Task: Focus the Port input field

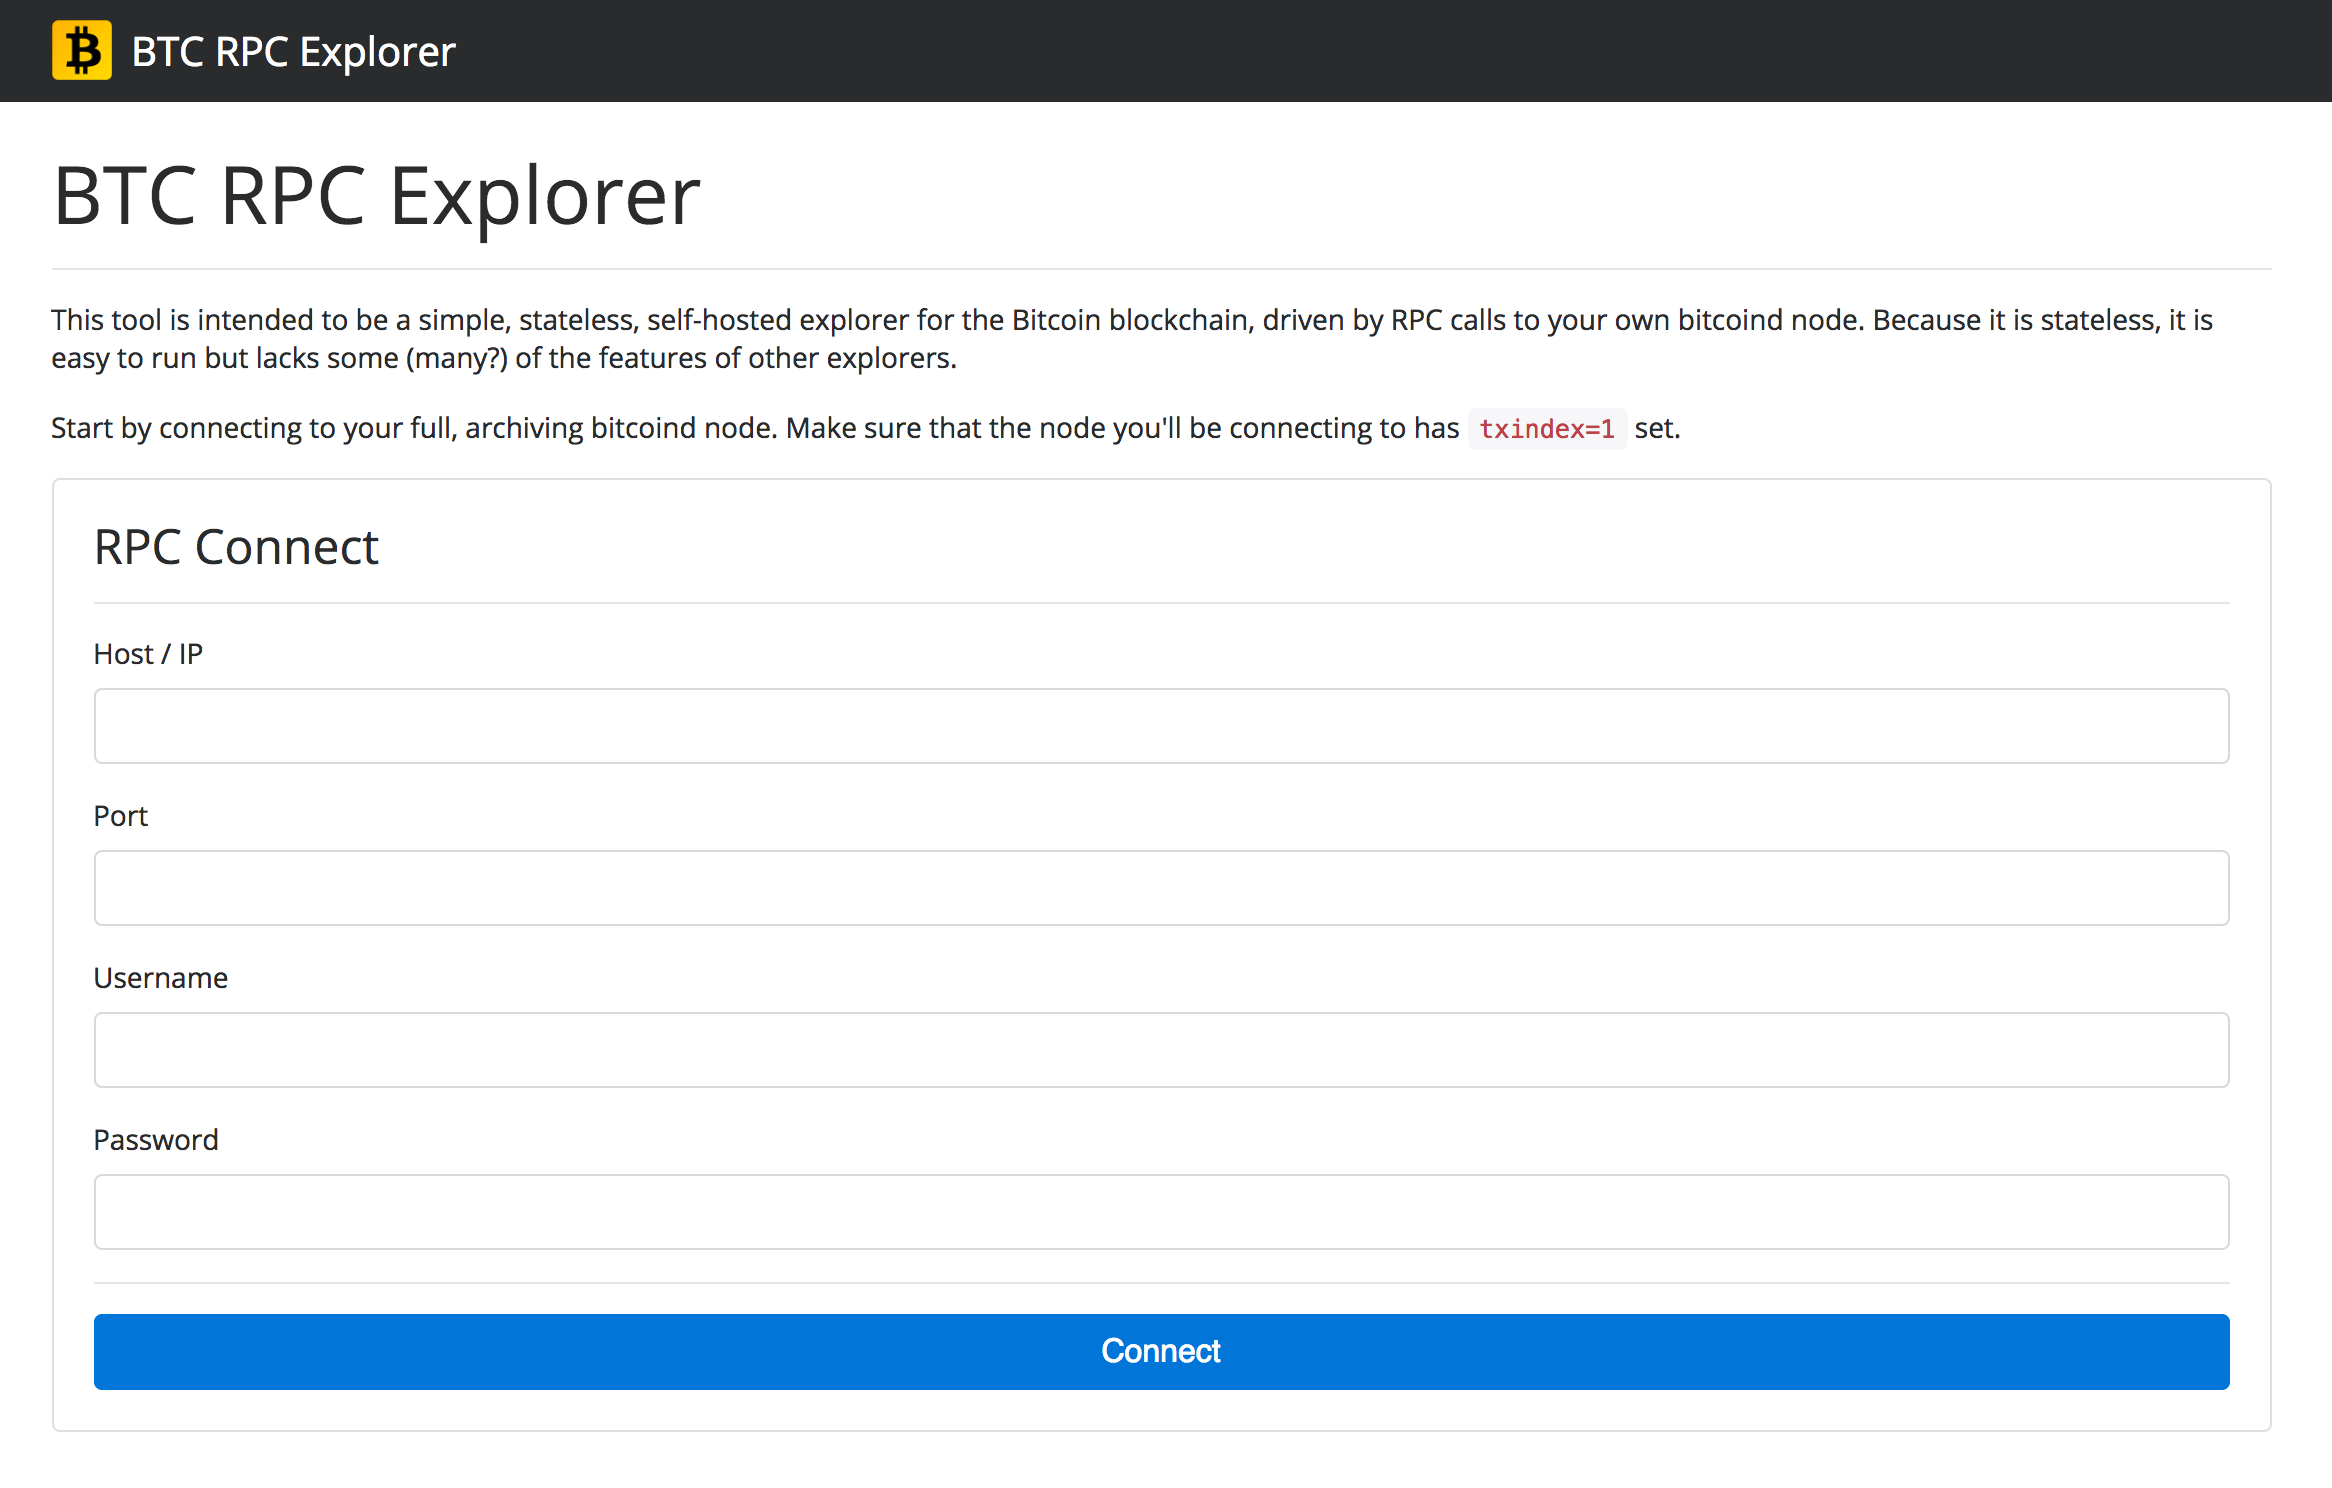Action: pos(1161,888)
